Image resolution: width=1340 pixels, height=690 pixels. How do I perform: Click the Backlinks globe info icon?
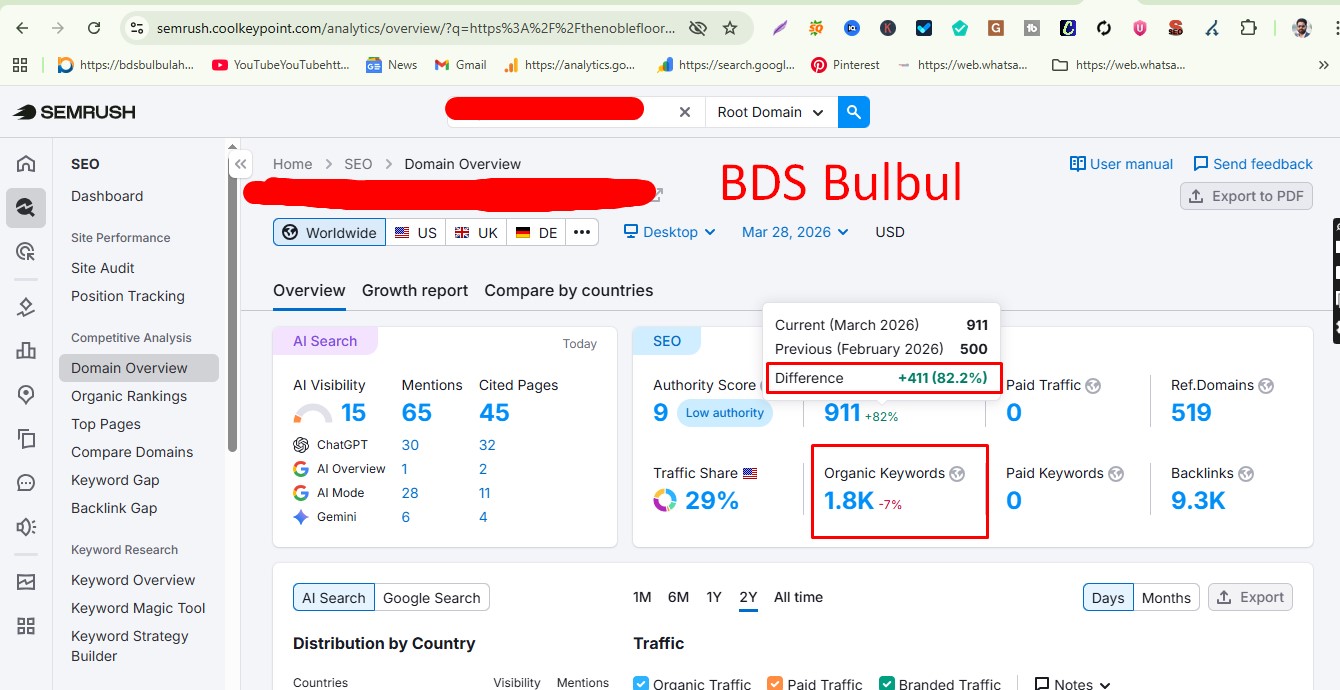pos(1245,474)
